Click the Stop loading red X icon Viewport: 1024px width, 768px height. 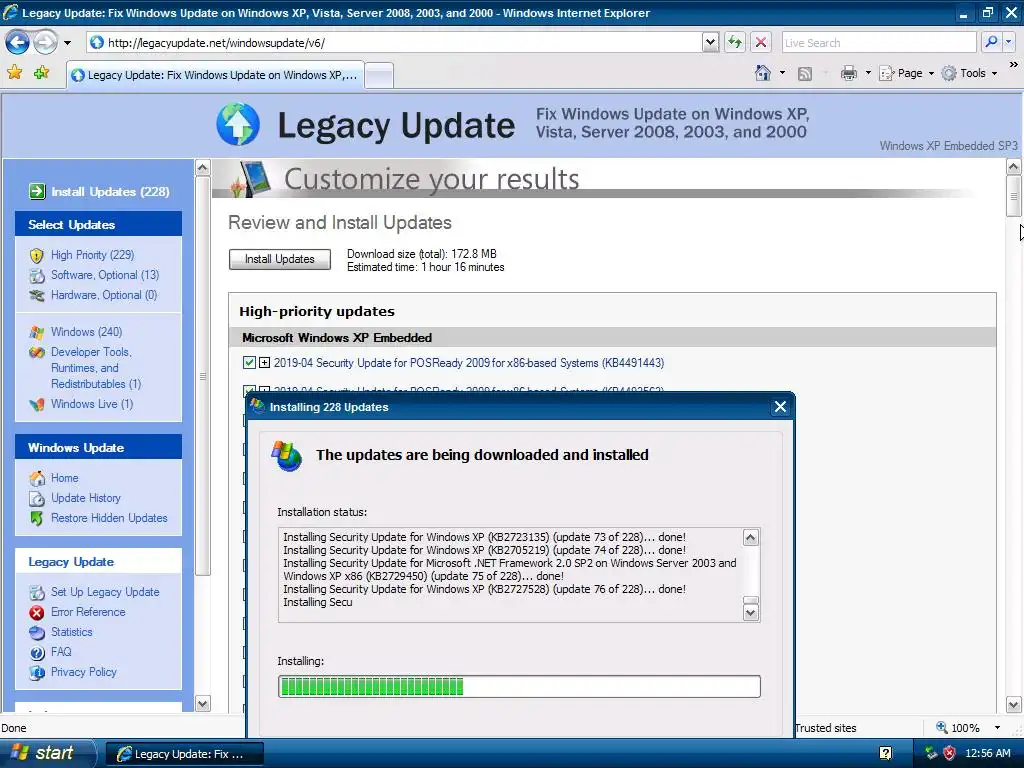pos(761,42)
